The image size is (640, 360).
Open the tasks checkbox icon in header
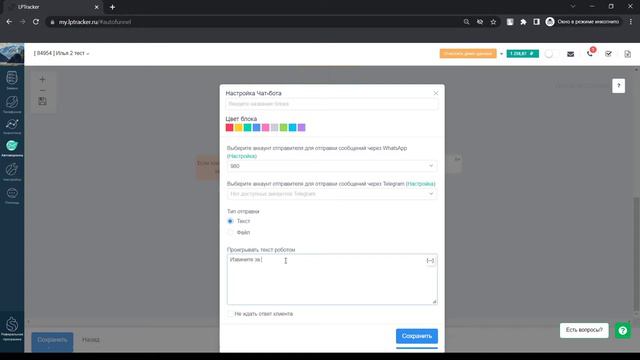coord(609,54)
